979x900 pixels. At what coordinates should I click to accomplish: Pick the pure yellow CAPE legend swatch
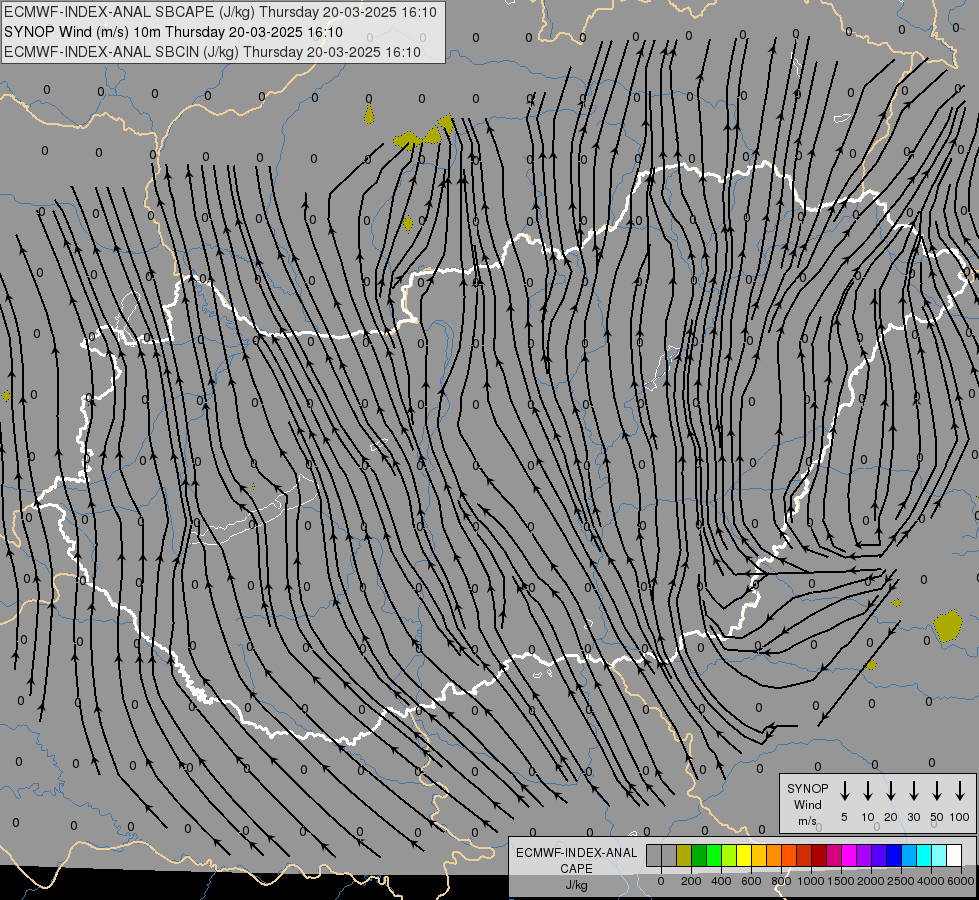[744, 856]
